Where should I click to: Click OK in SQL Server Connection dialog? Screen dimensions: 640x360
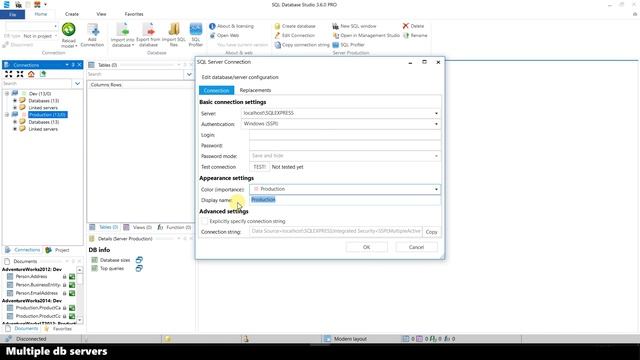point(367,247)
